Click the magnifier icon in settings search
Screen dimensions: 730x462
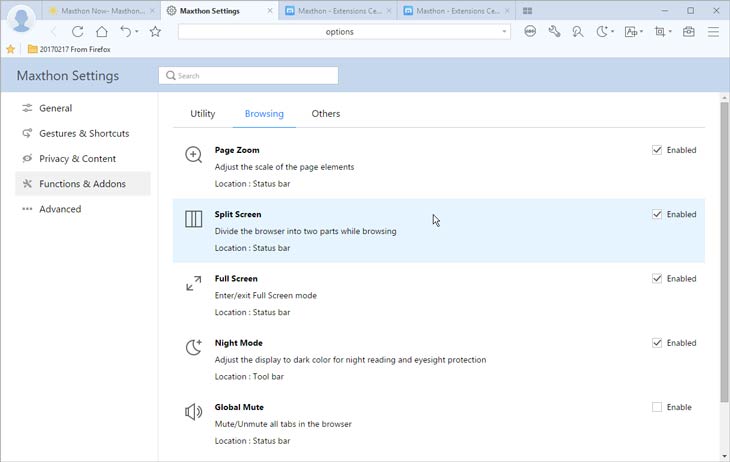pos(170,75)
